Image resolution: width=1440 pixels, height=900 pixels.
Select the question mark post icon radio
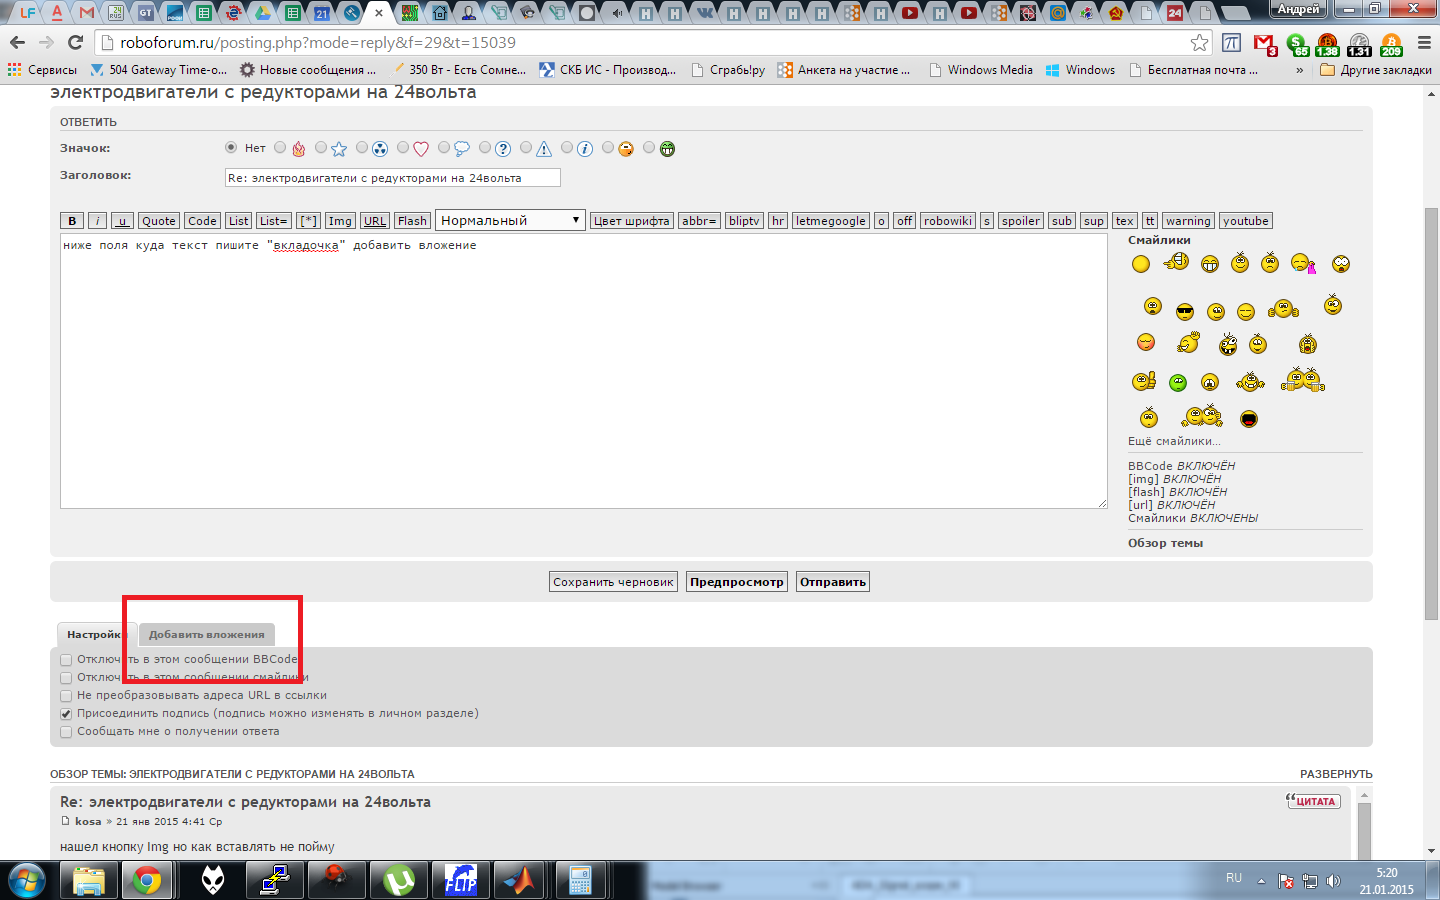485,148
